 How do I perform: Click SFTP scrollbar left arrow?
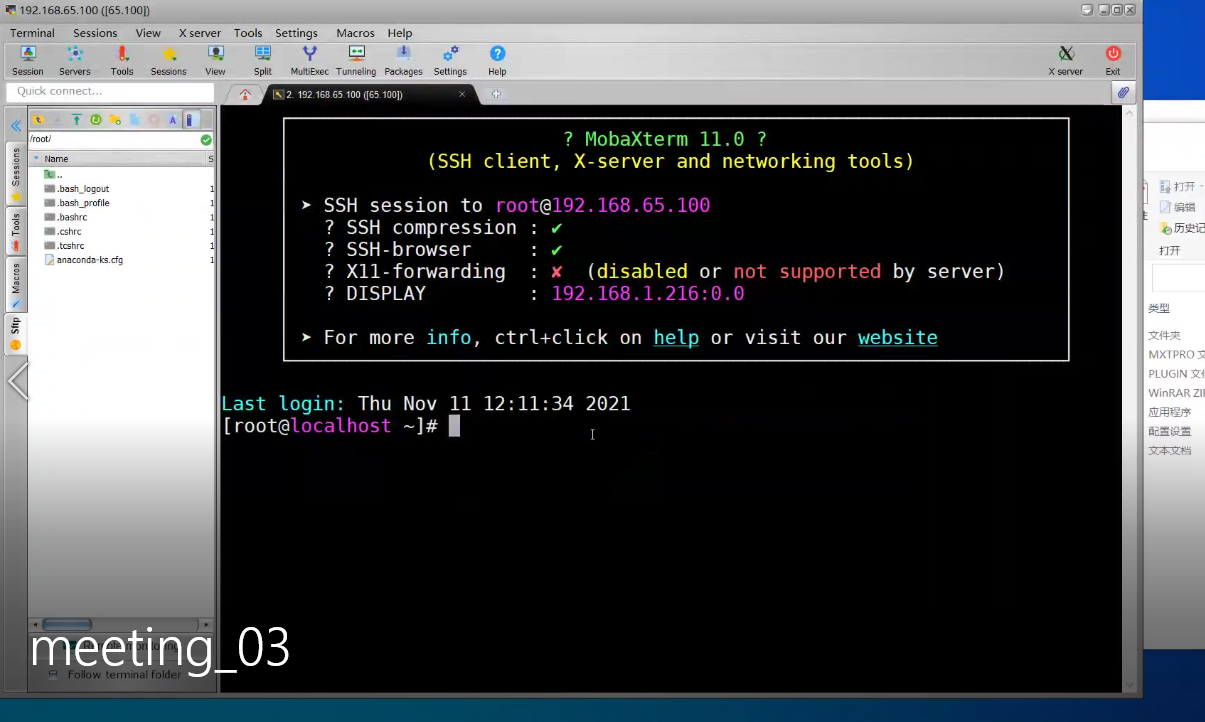point(34,625)
